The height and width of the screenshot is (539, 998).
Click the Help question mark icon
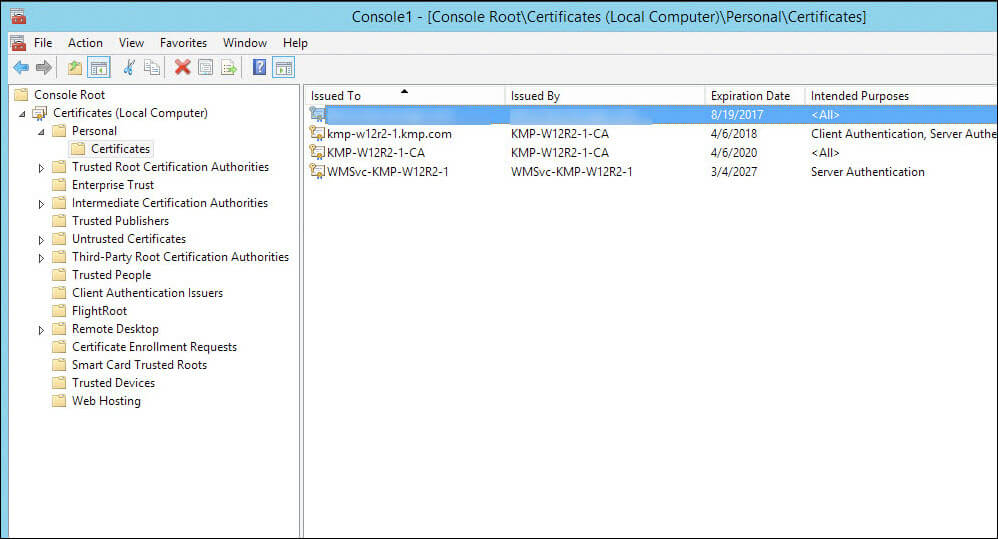coord(259,67)
